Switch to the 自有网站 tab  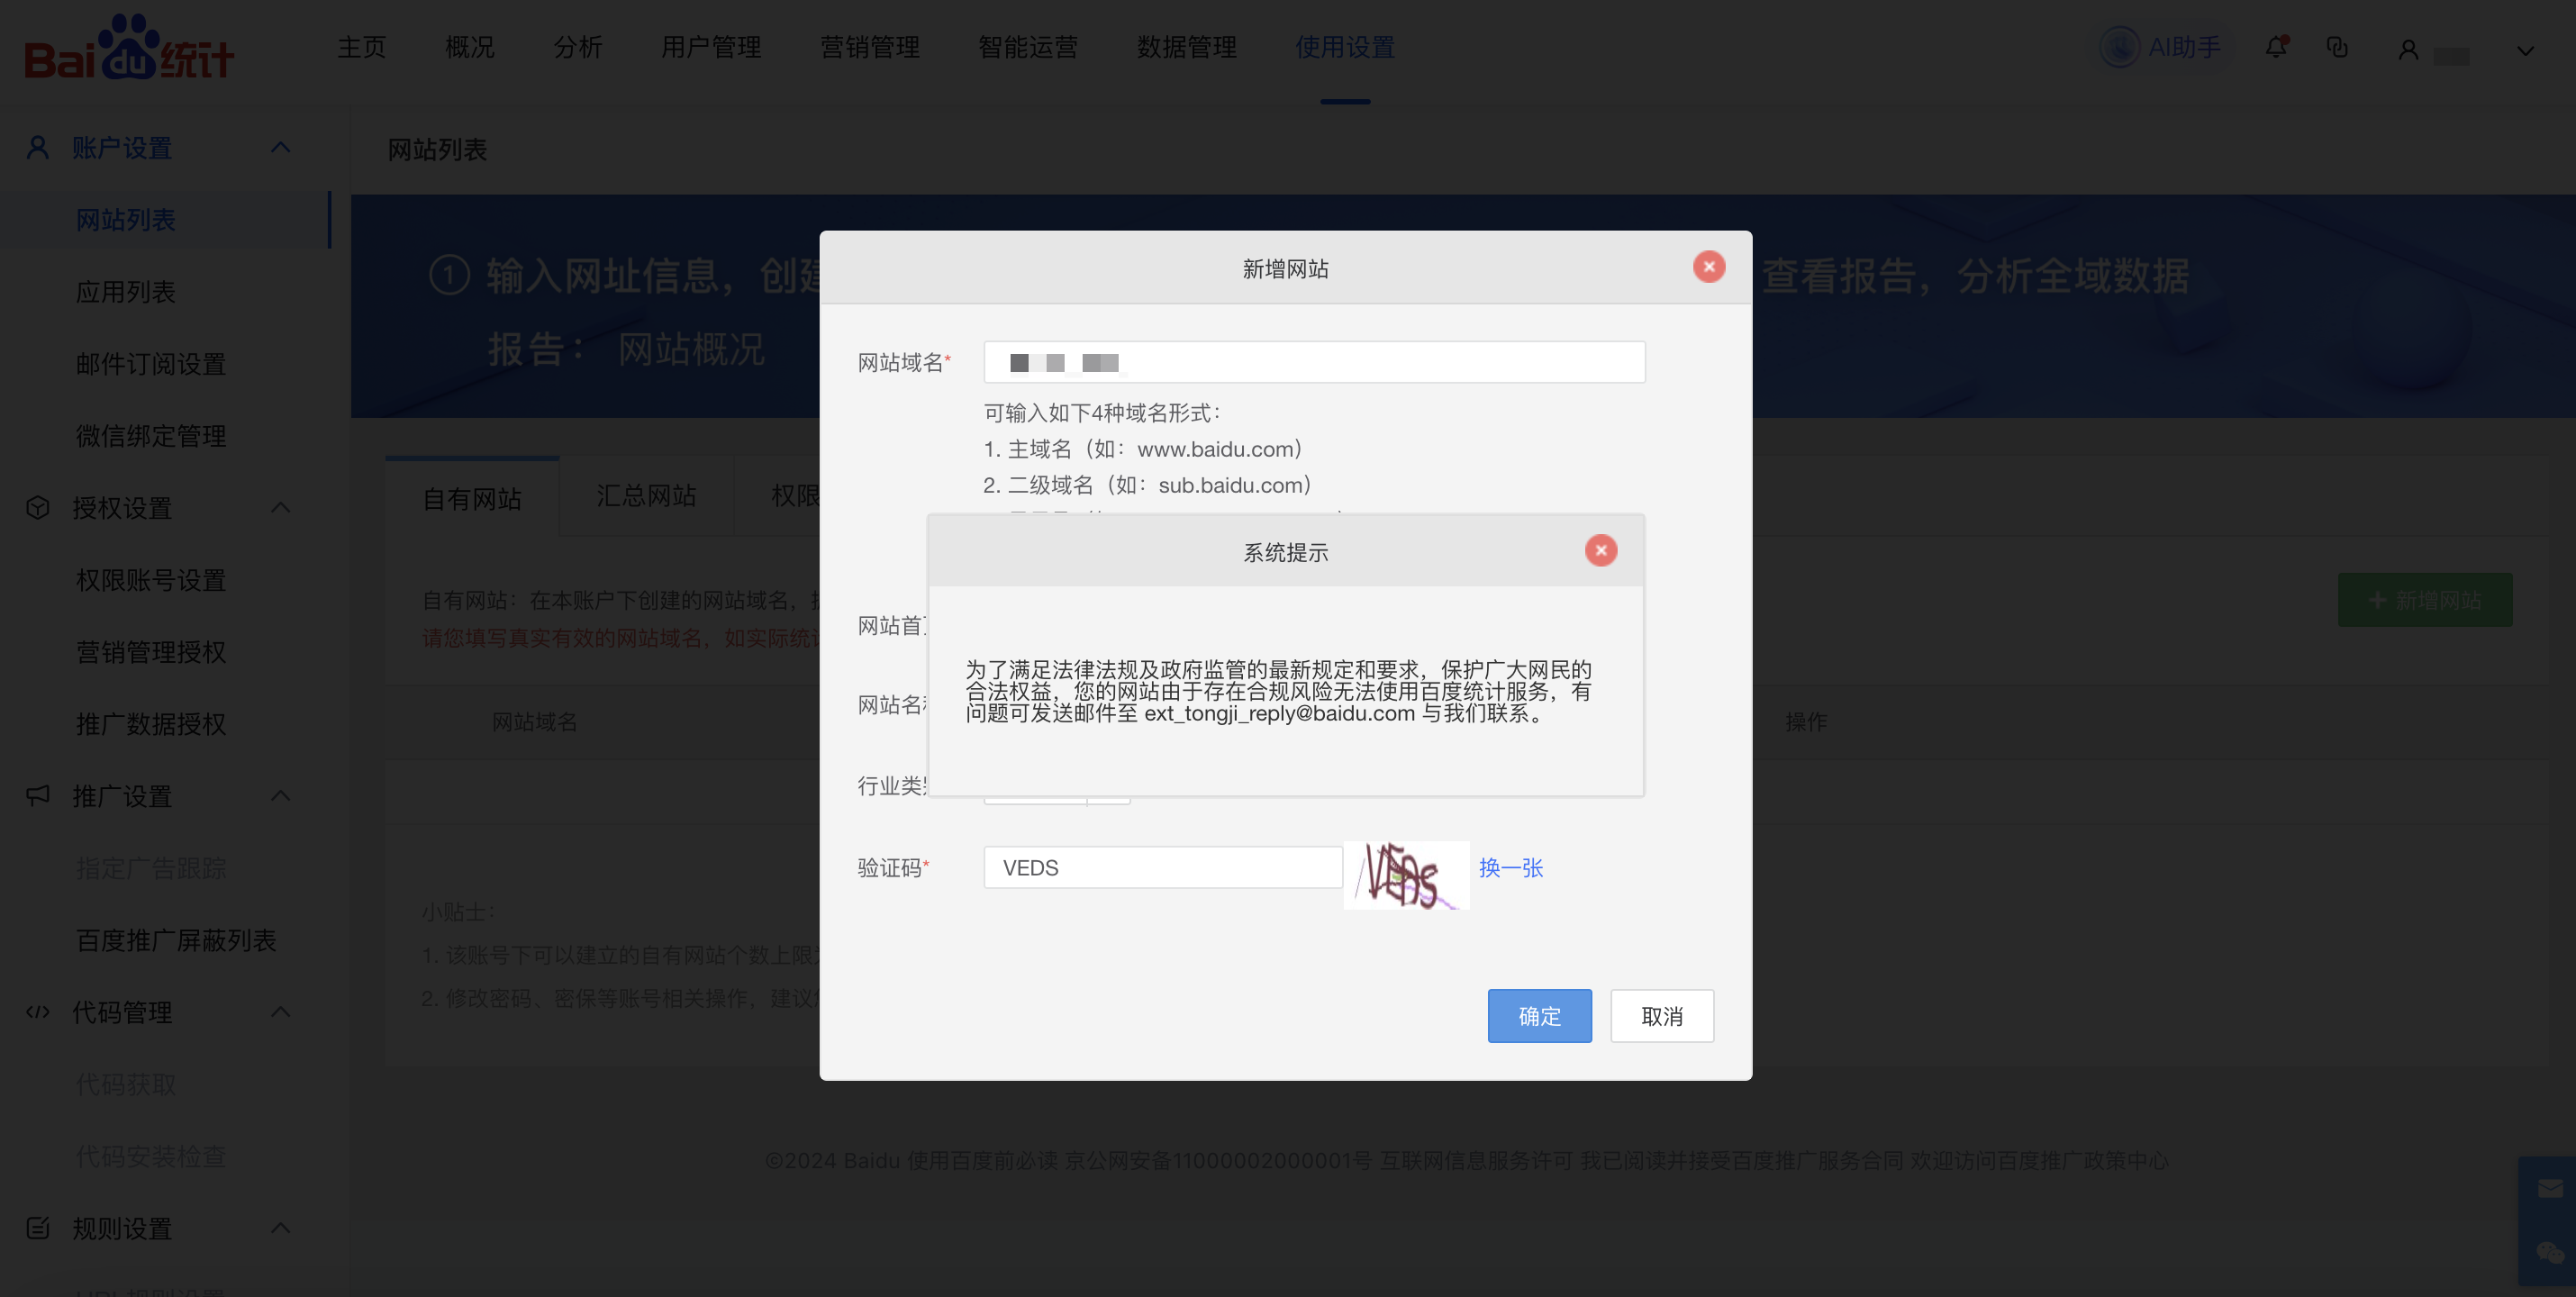472,498
